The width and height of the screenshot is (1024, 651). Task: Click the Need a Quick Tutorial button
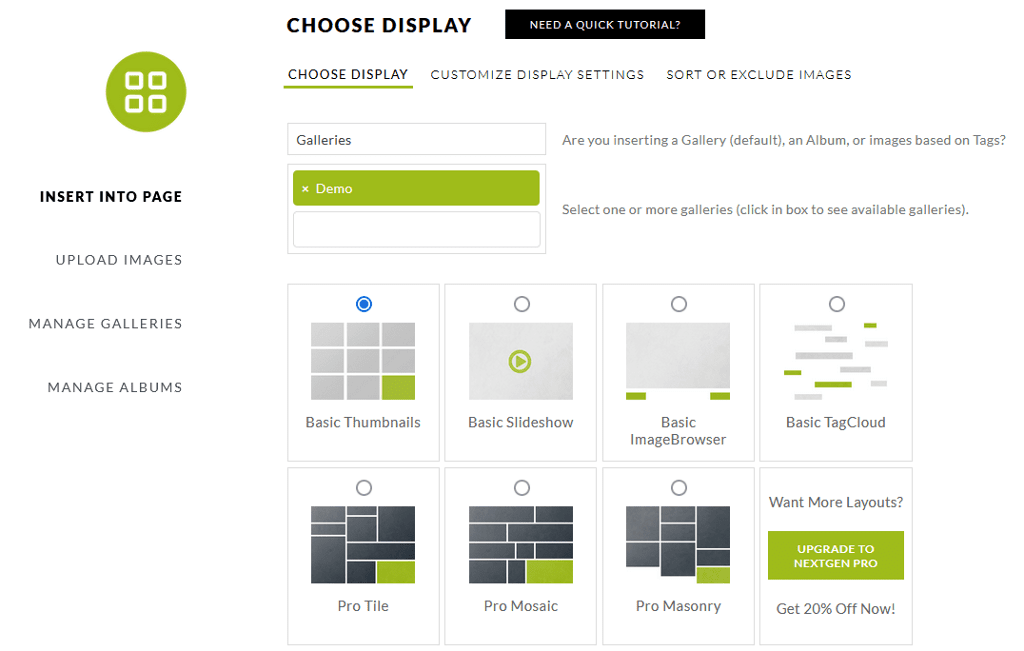pos(605,25)
